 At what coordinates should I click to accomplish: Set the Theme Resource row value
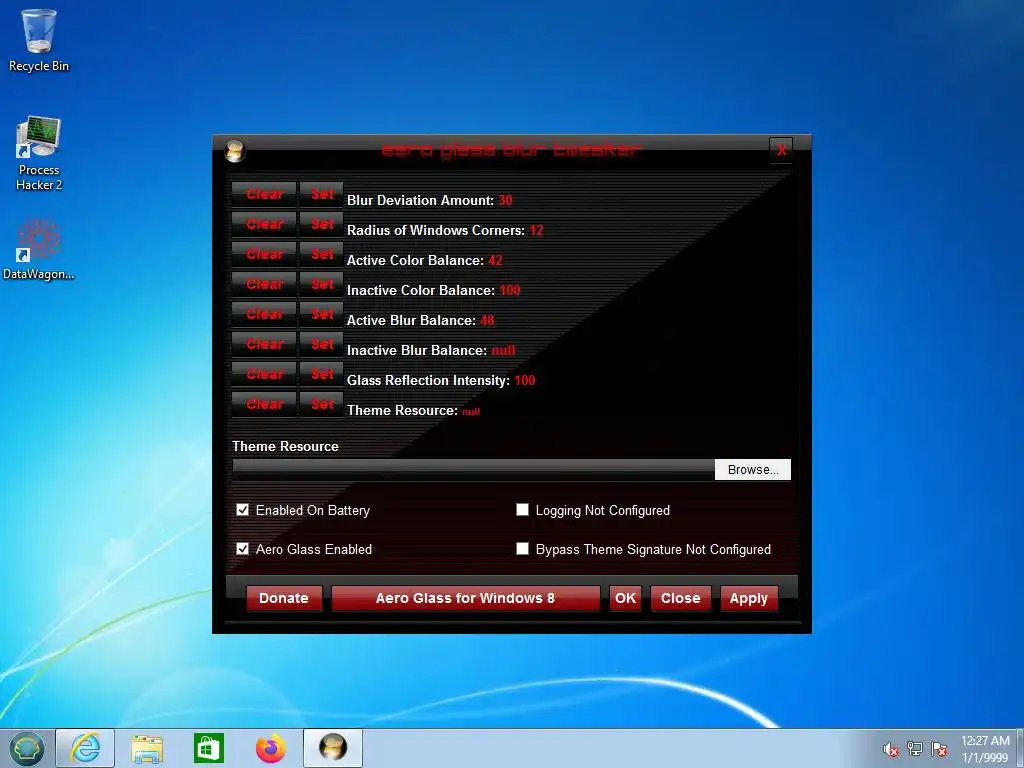coord(322,404)
